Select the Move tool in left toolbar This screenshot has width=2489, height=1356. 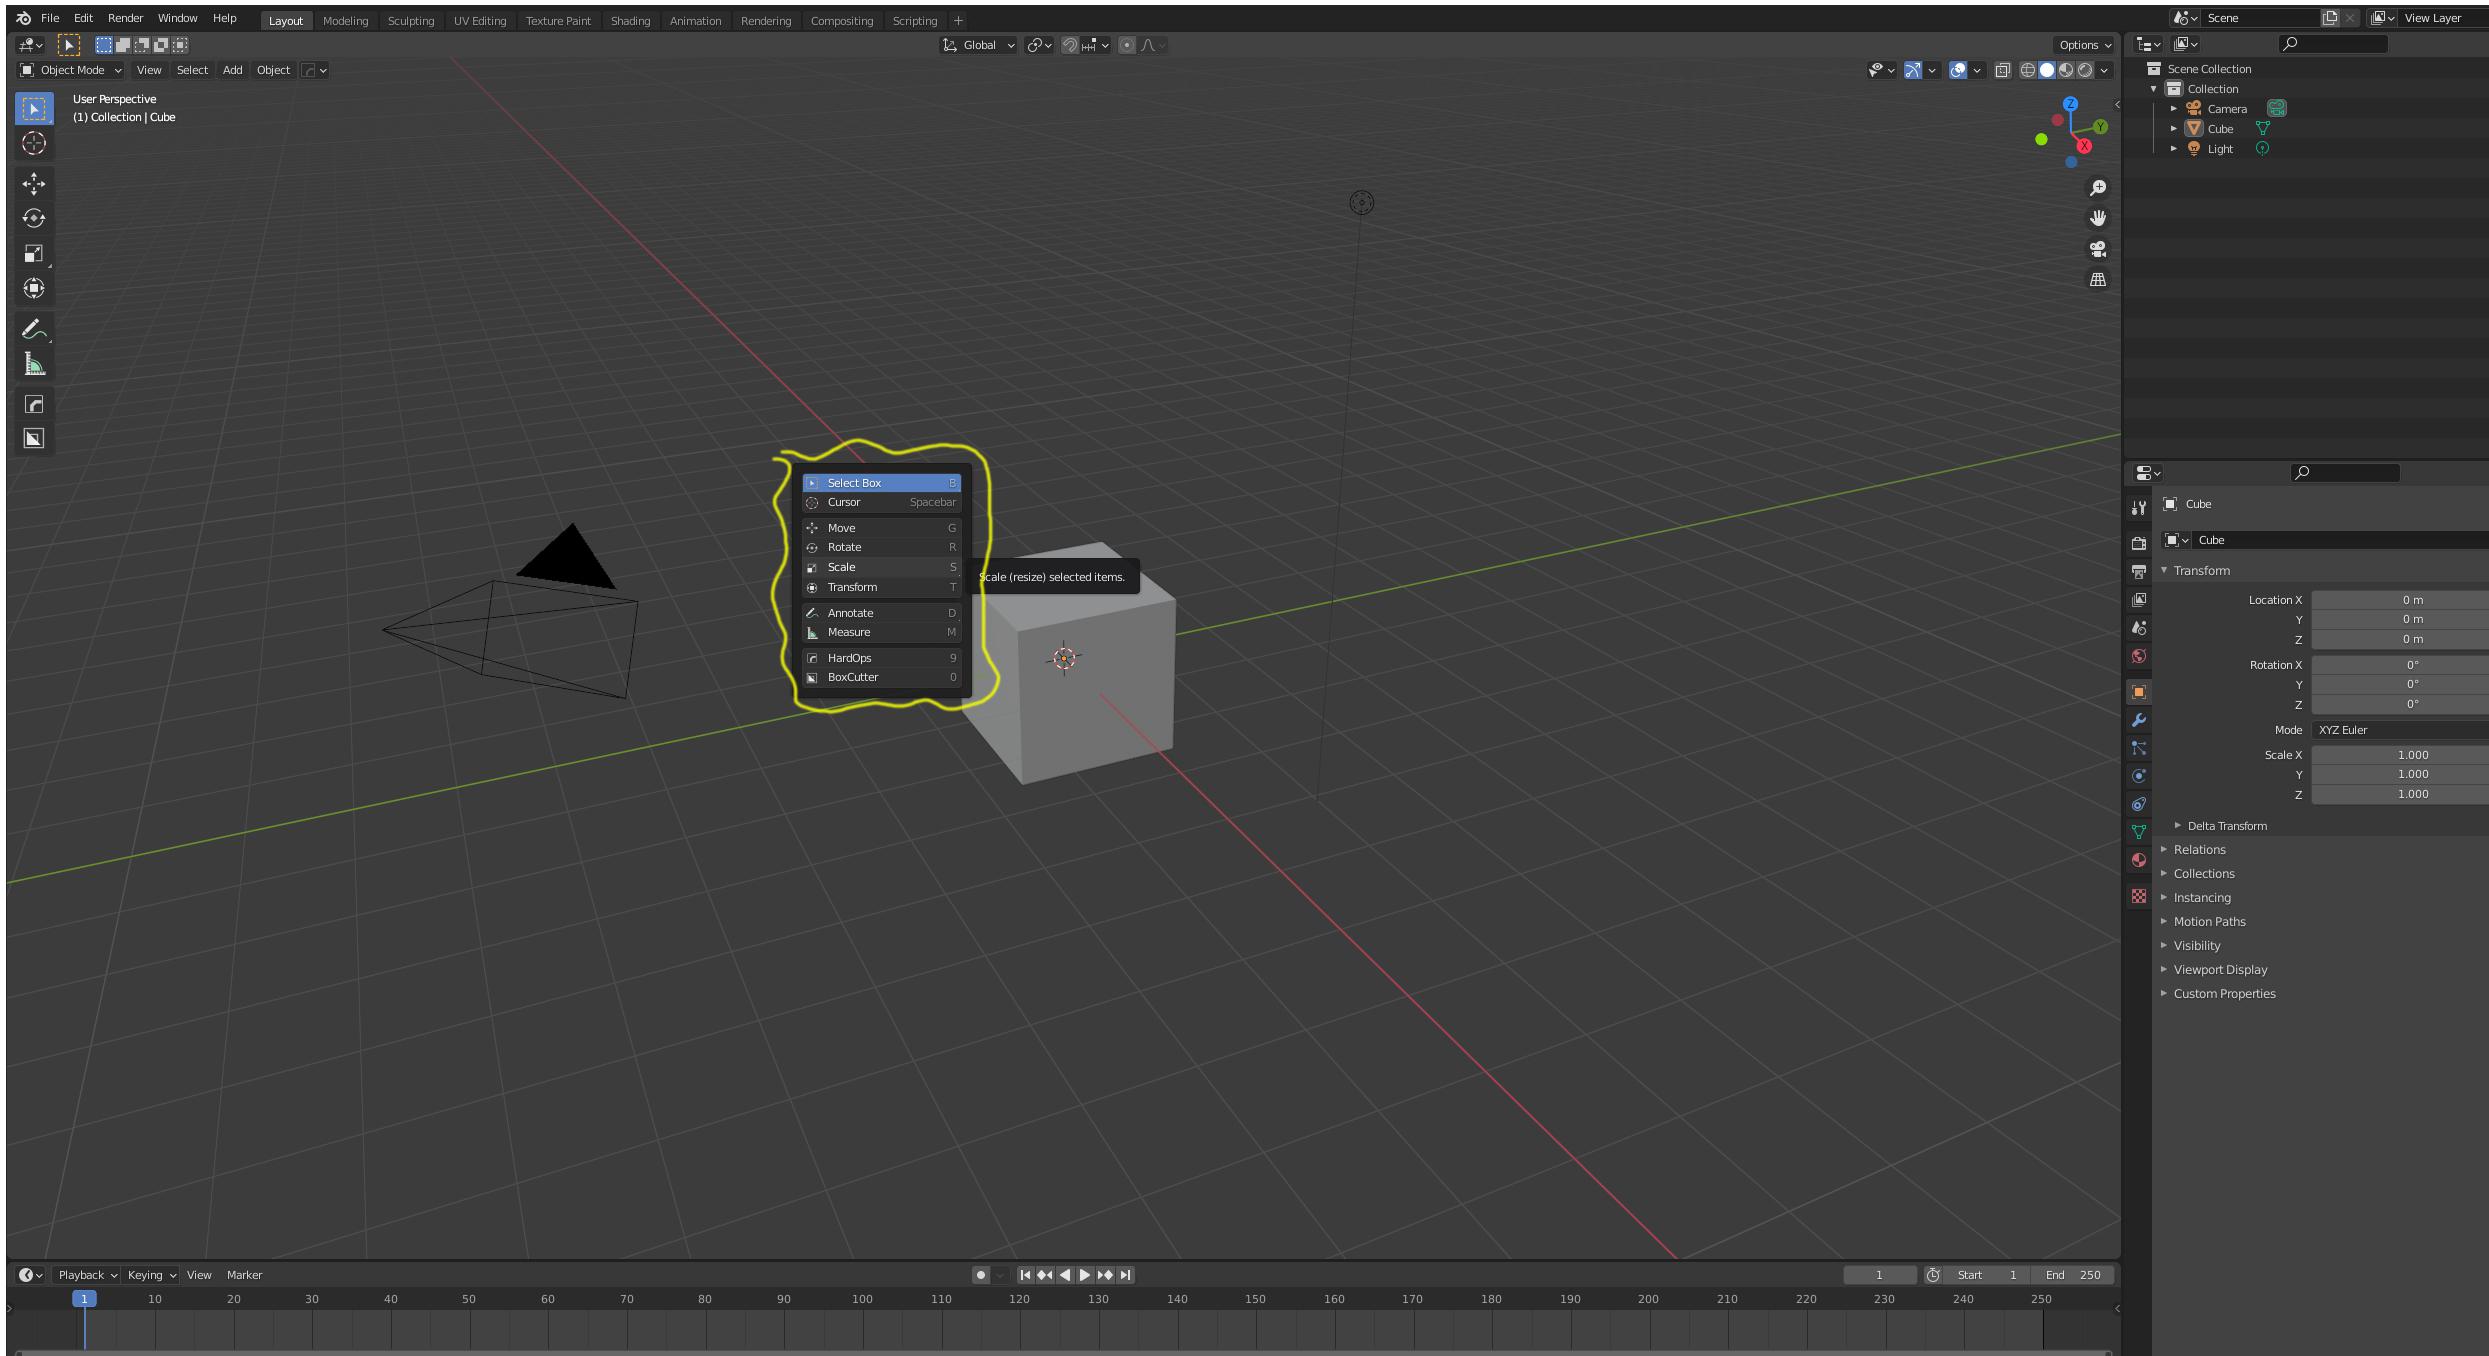pyautogui.click(x=34, y=183)
